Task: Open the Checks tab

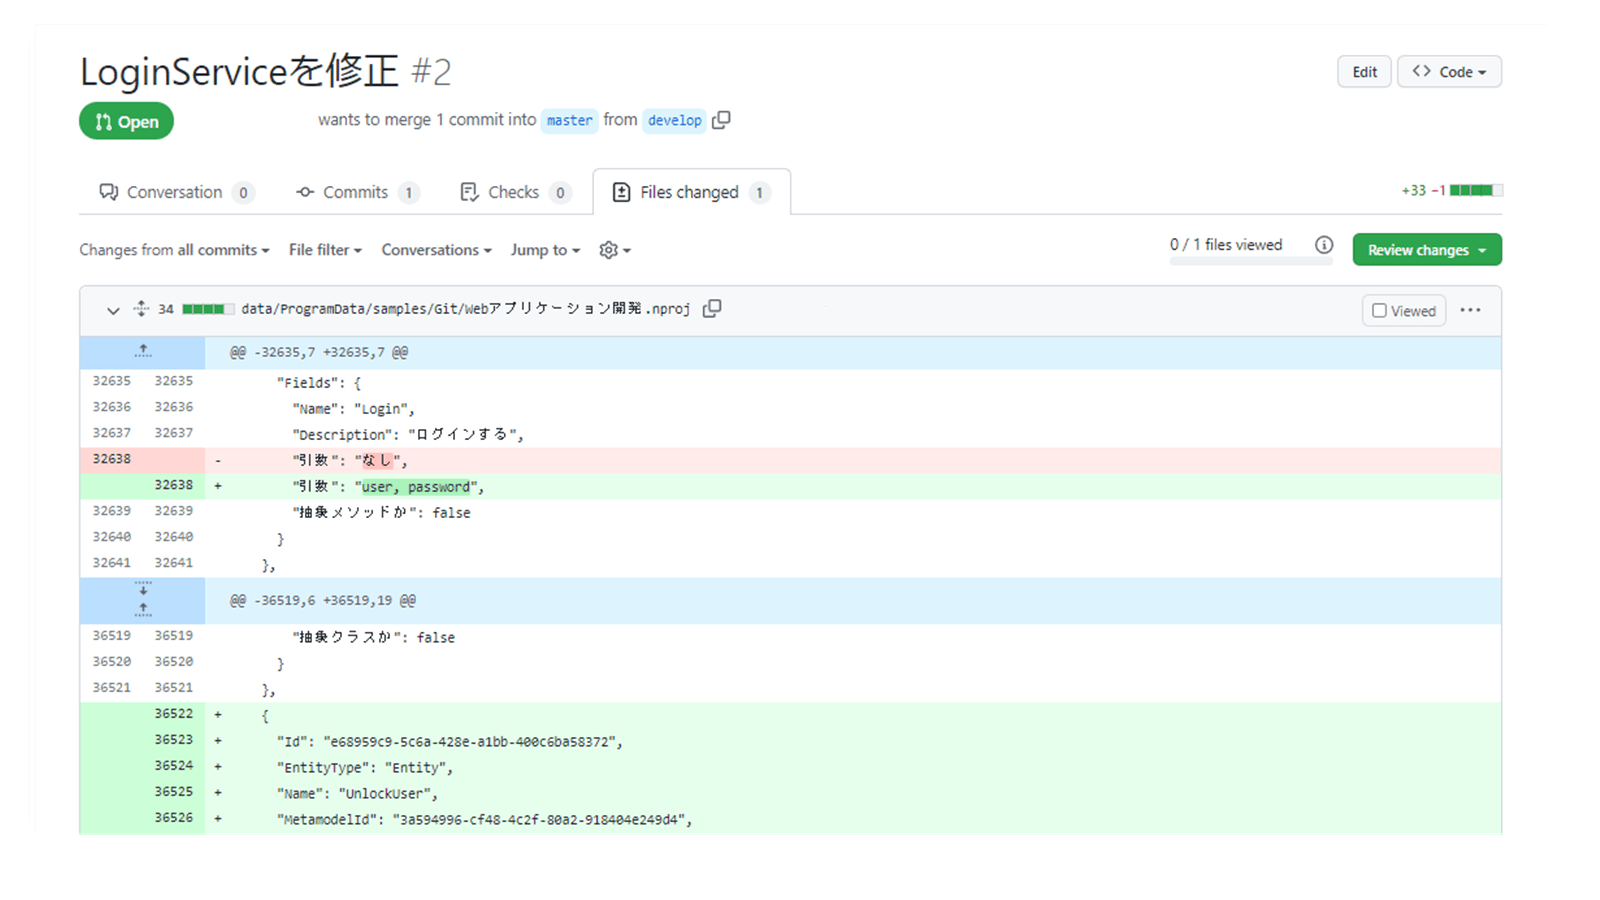Action: coord(513,192)
